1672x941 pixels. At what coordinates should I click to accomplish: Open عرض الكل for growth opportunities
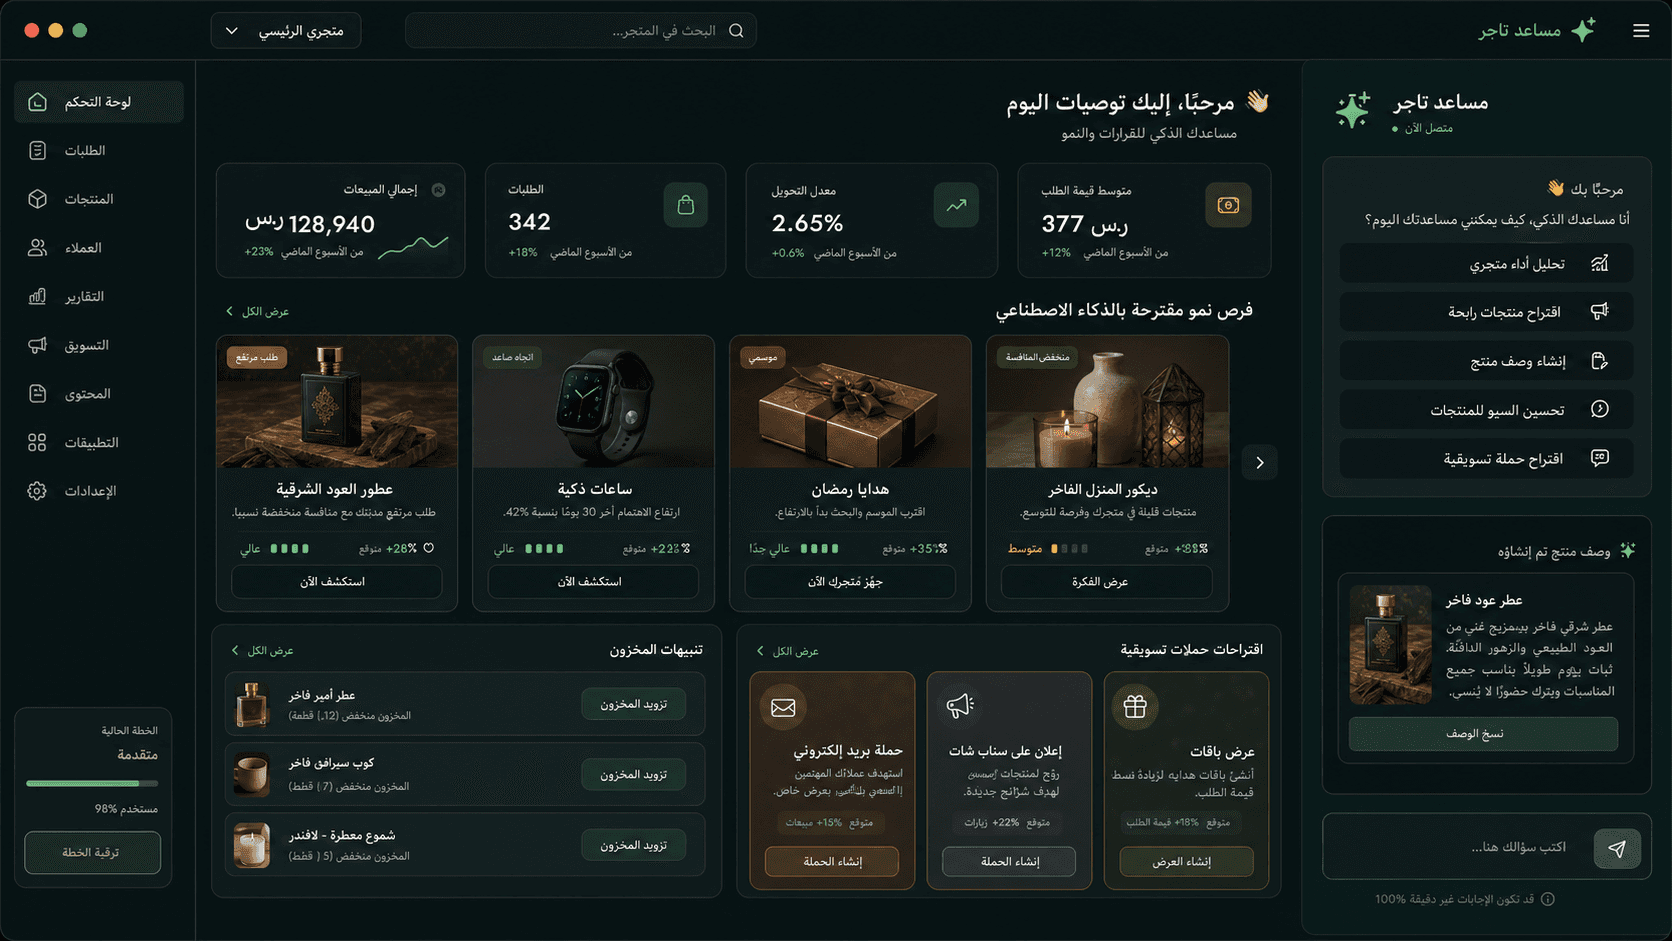tap(258, 312)
